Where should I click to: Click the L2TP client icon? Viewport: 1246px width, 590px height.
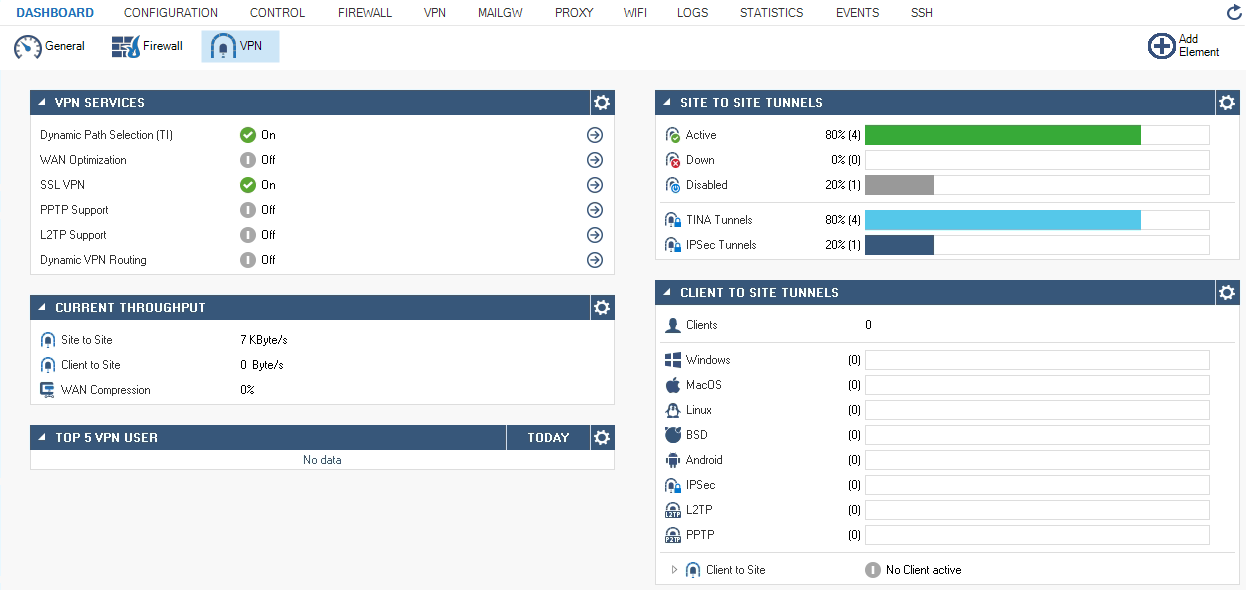(x=673, y=510)
